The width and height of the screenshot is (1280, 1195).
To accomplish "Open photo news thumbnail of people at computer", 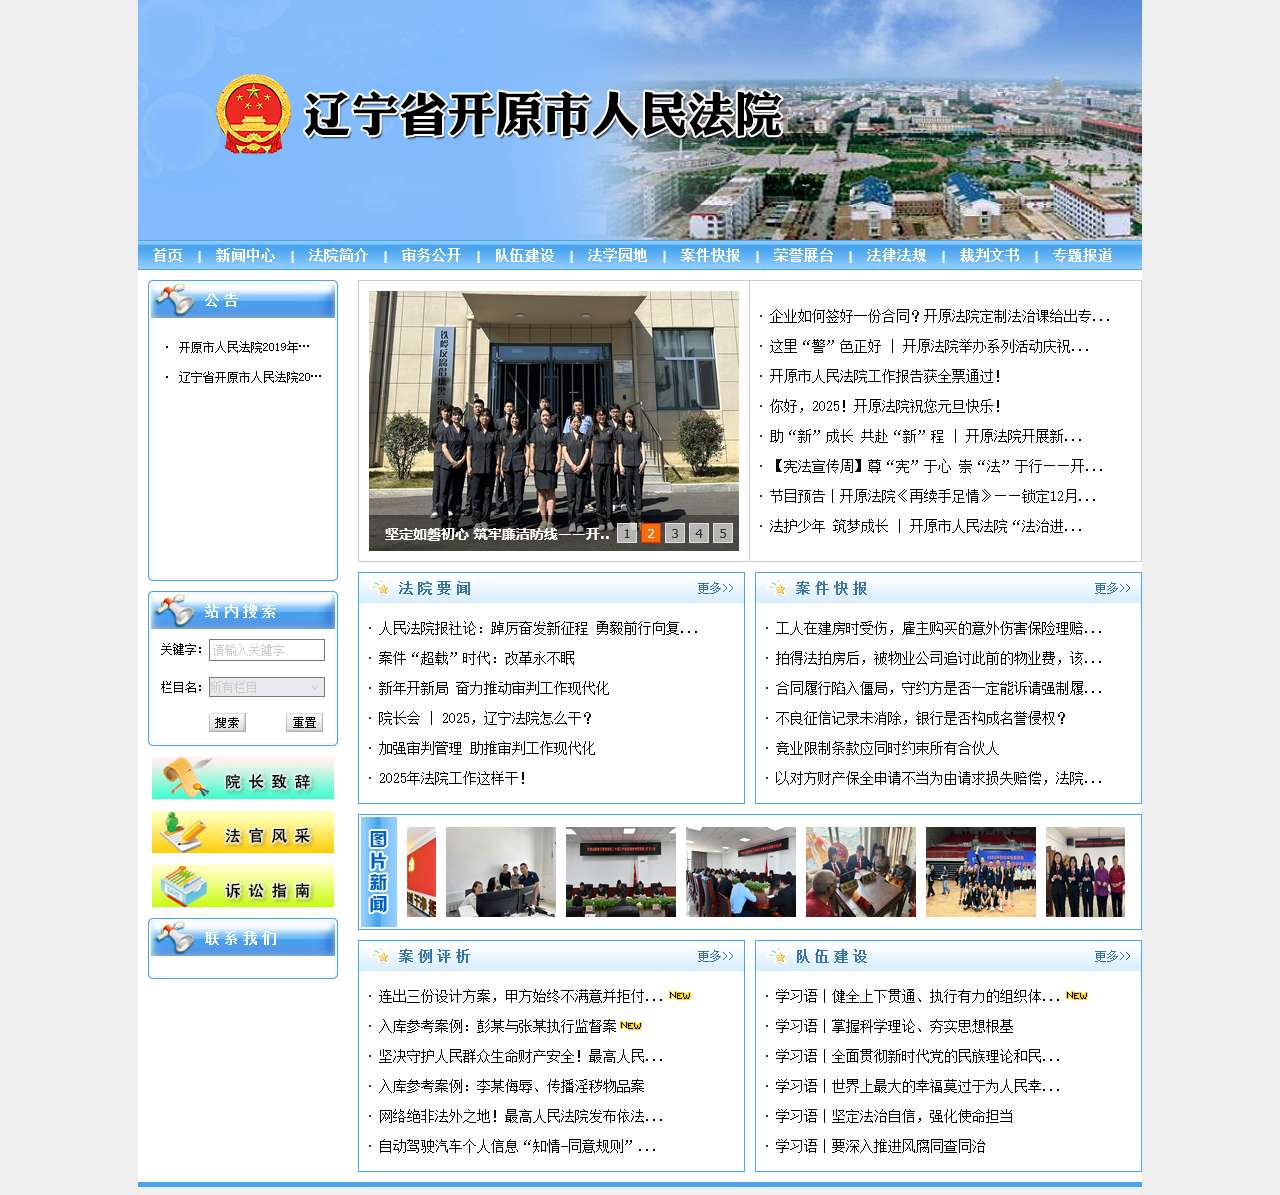I will [501, 872].
